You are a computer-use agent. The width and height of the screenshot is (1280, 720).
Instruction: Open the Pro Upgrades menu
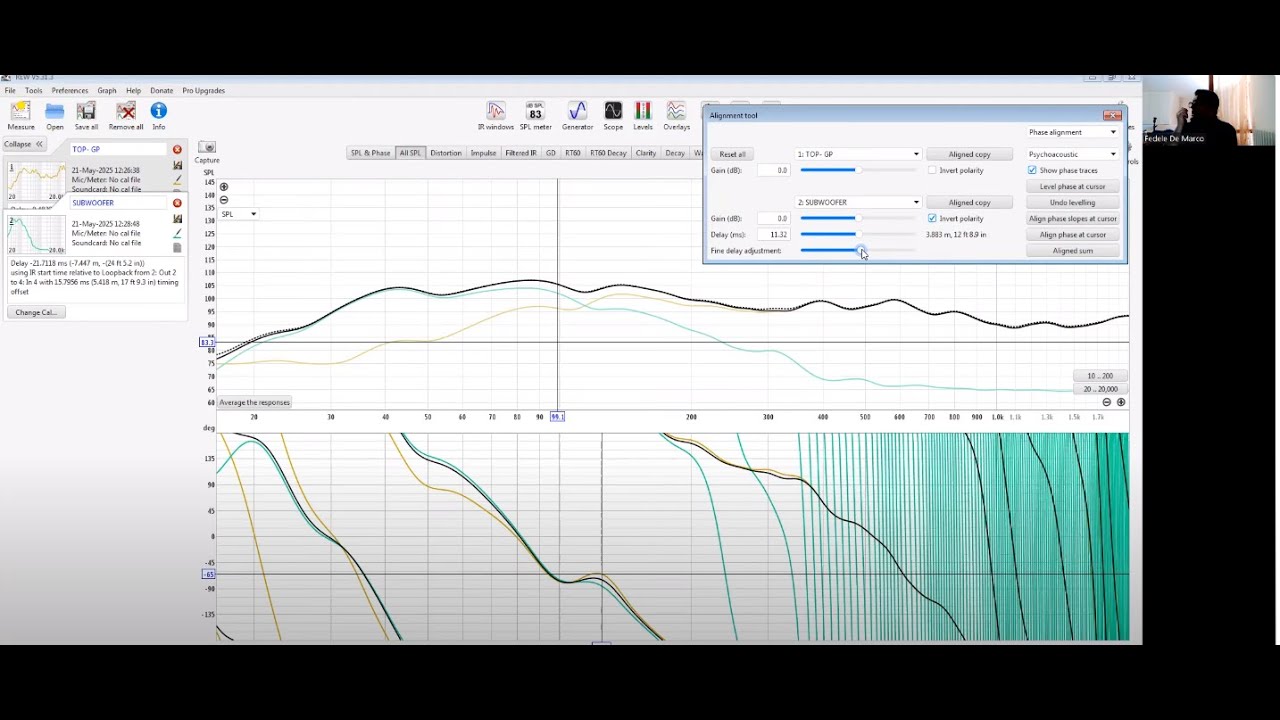(203, 91)
